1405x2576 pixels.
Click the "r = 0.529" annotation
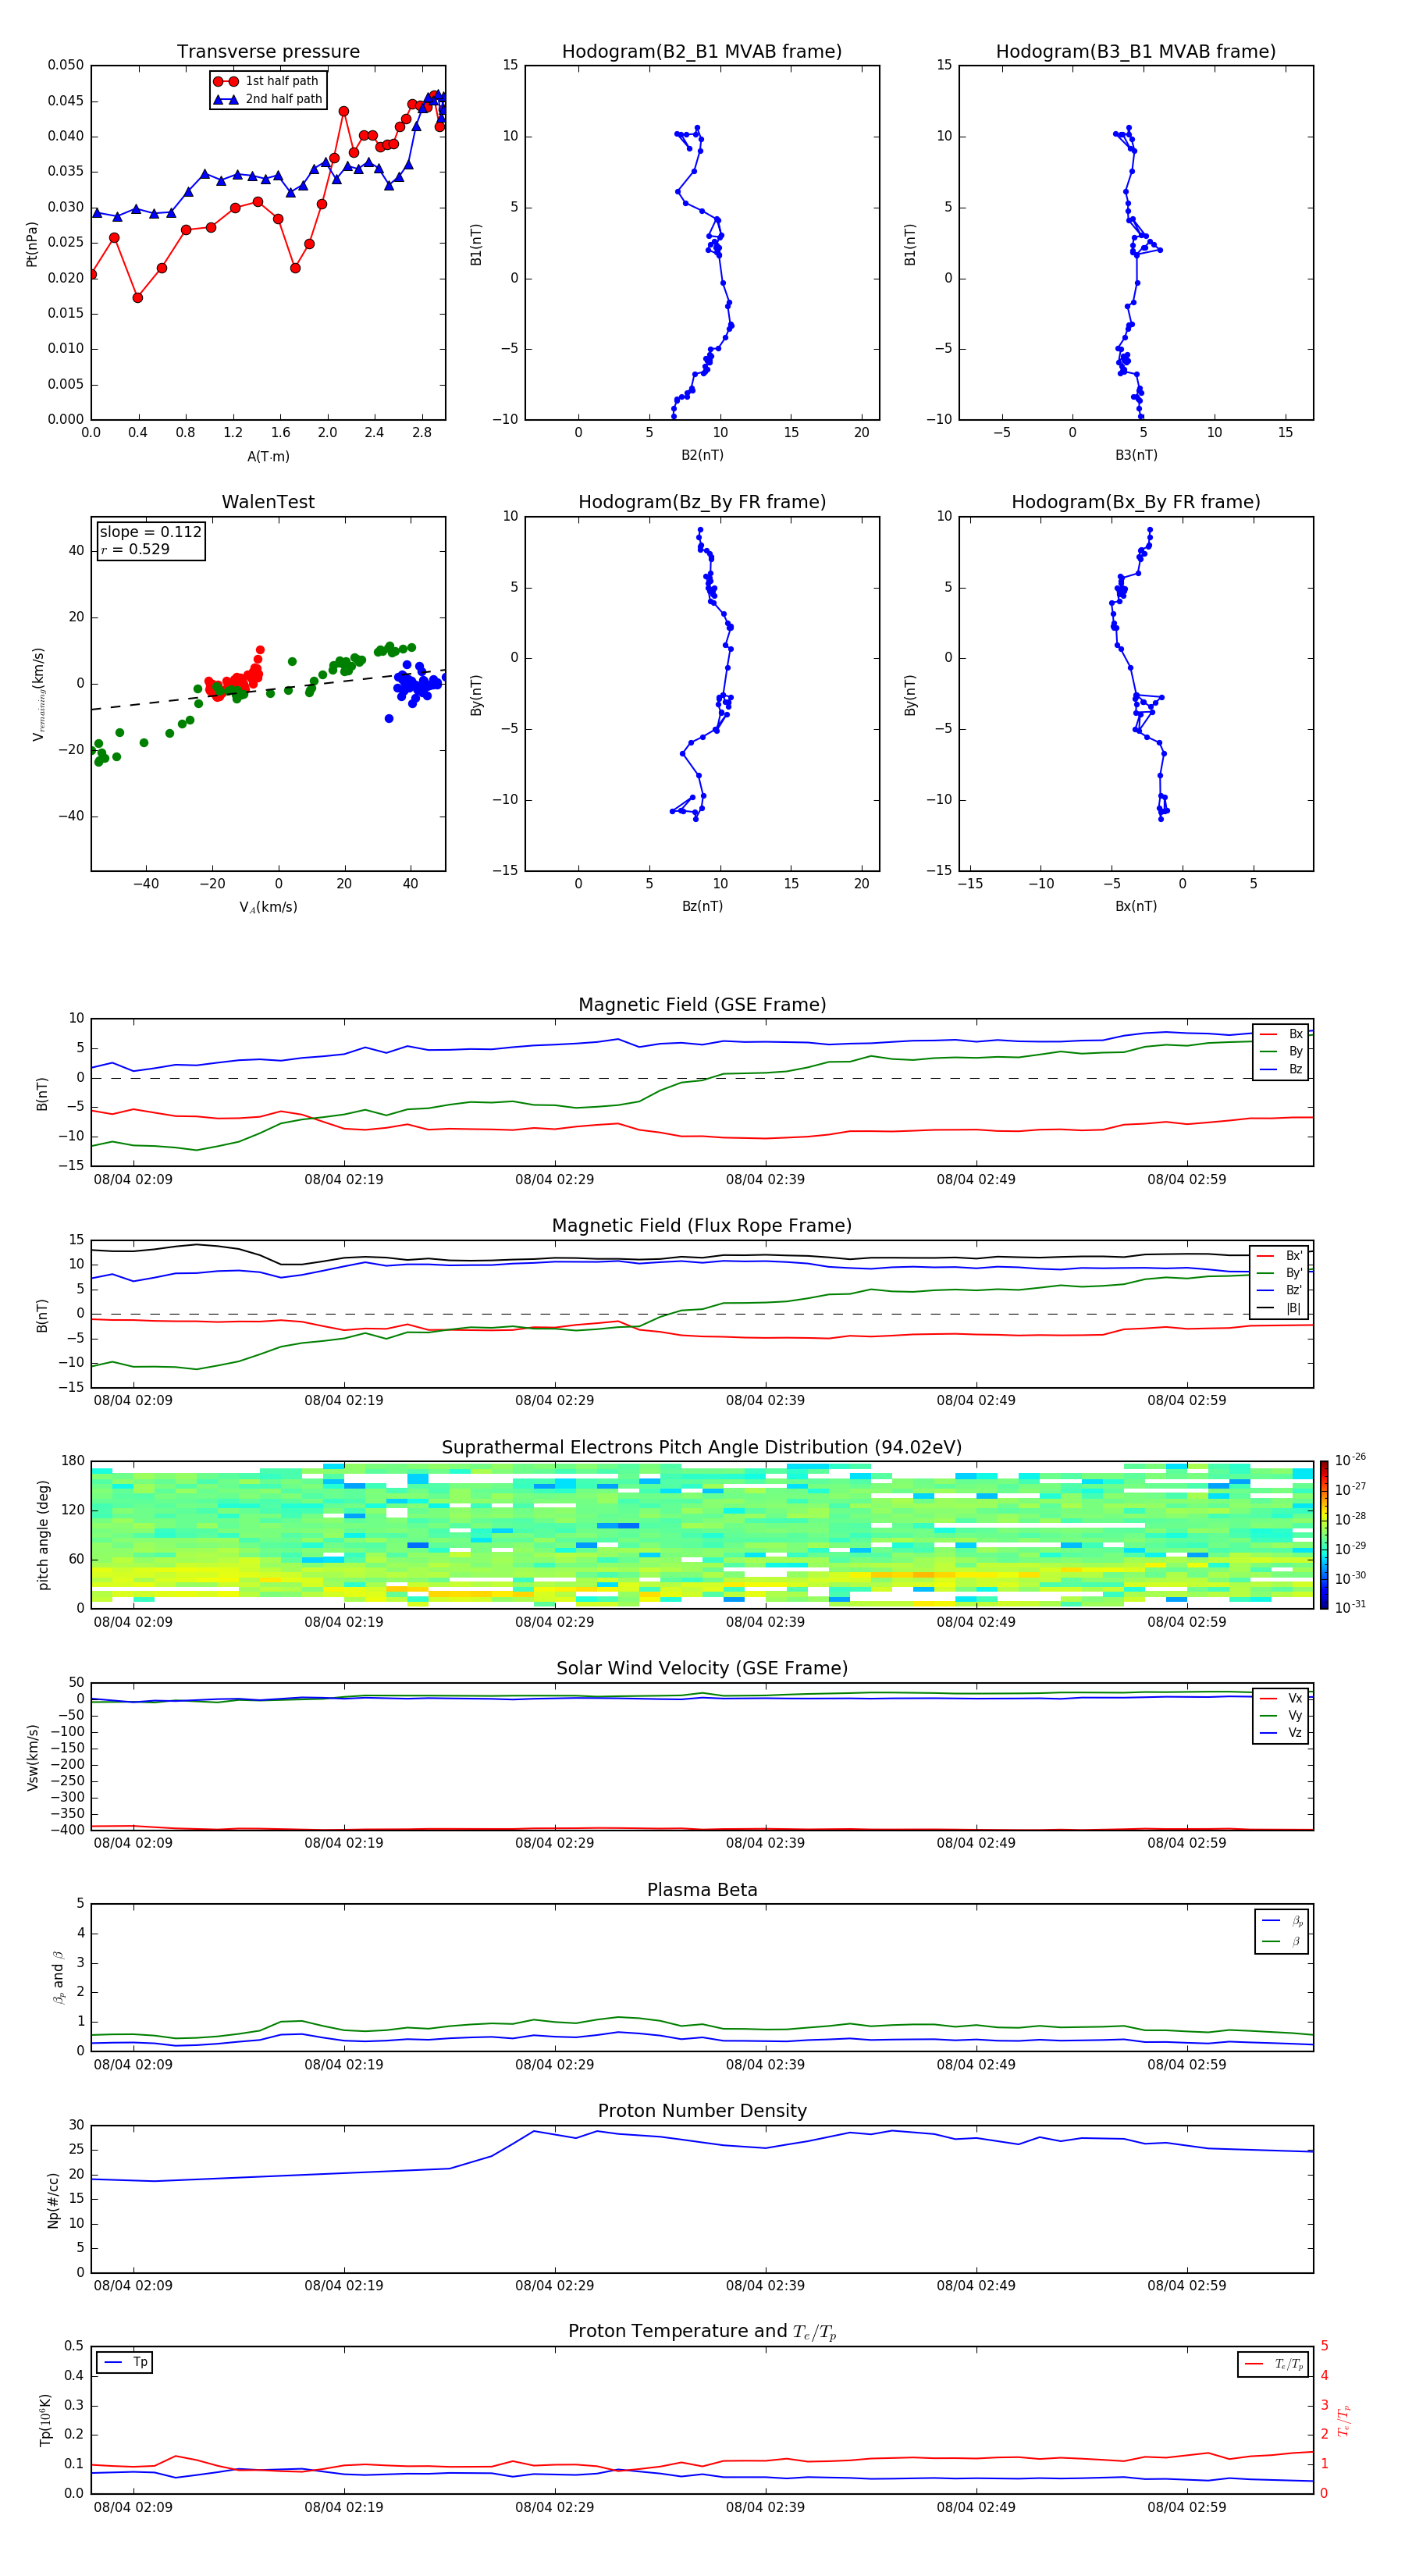[135, 549]
